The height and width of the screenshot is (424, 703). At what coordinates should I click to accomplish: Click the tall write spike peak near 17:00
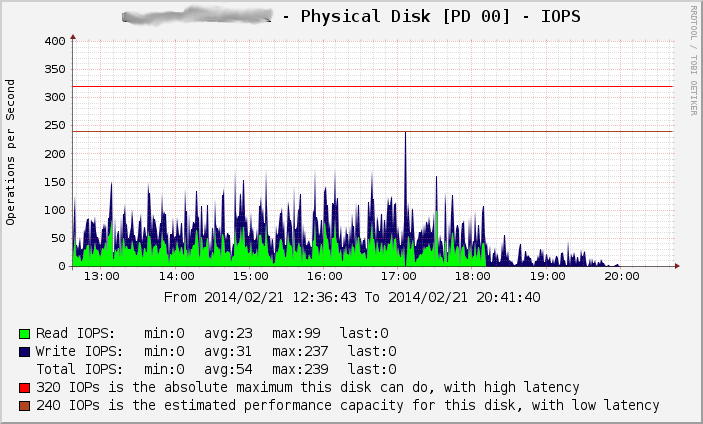coord(405,133)
